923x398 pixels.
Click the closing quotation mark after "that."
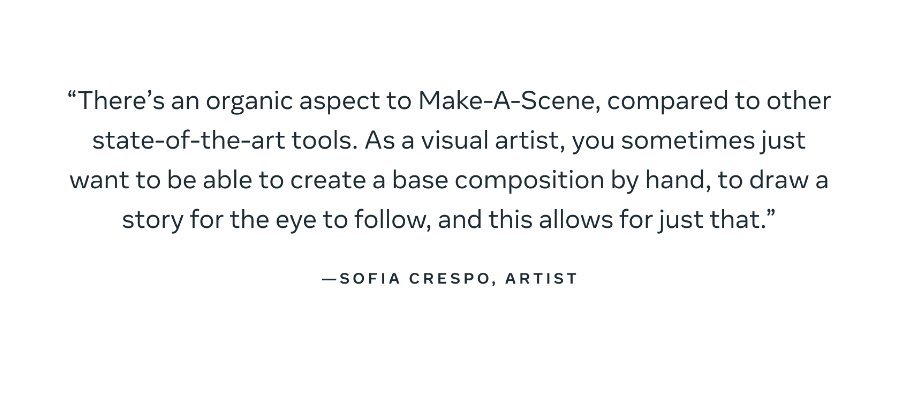pos(771,214)
